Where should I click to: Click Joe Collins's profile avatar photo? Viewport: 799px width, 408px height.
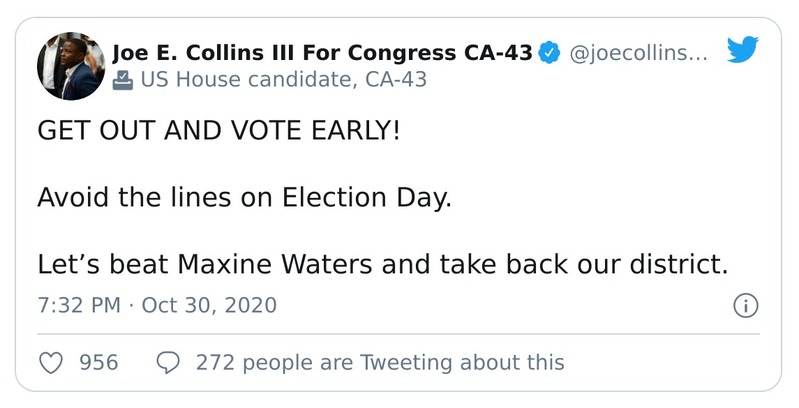pos(70,66)
